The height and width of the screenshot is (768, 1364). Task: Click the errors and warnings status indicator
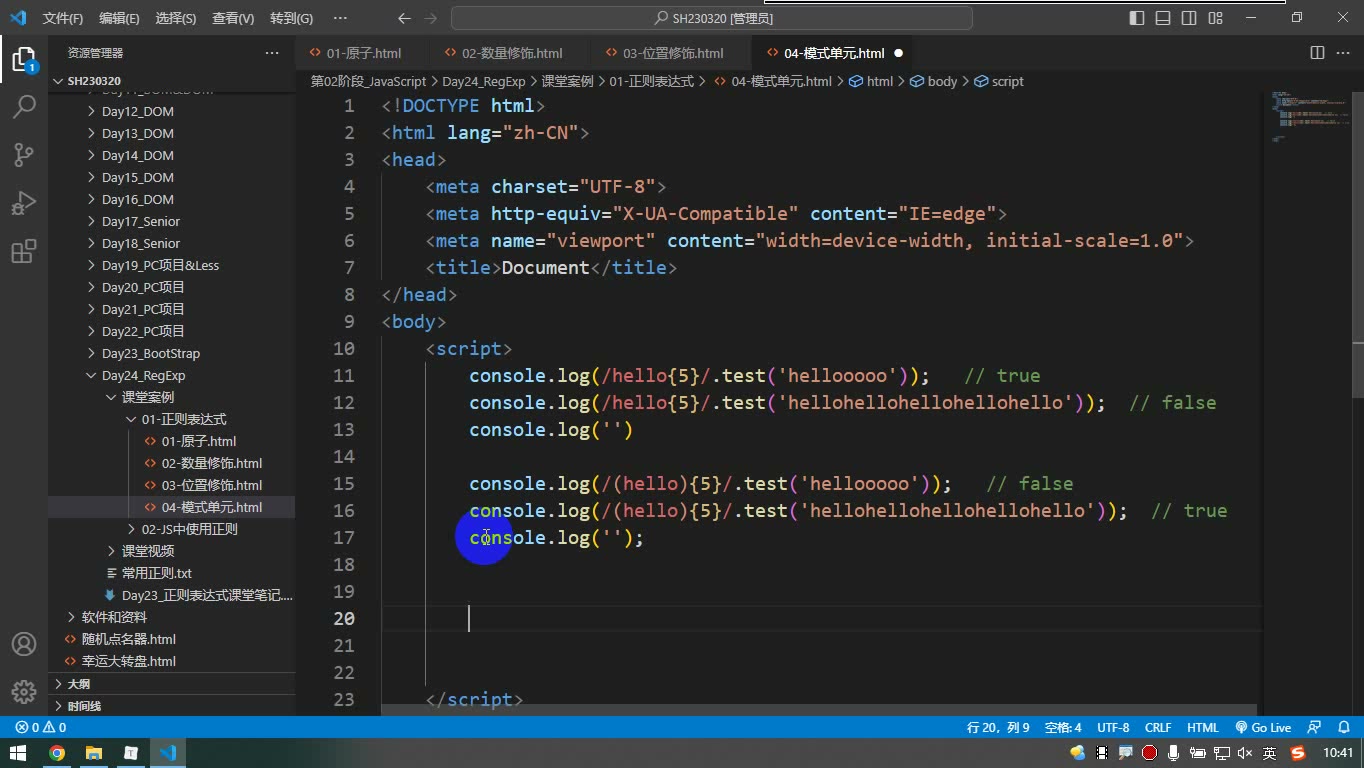(x=41, y=728)
